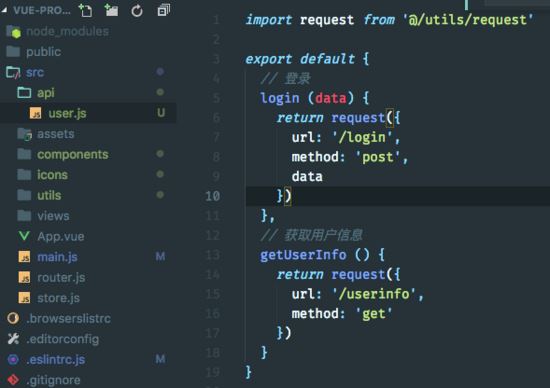Collapse all folders in the explorer
The height and width of the screenshot is (388, 550).
tap(163, 10)
